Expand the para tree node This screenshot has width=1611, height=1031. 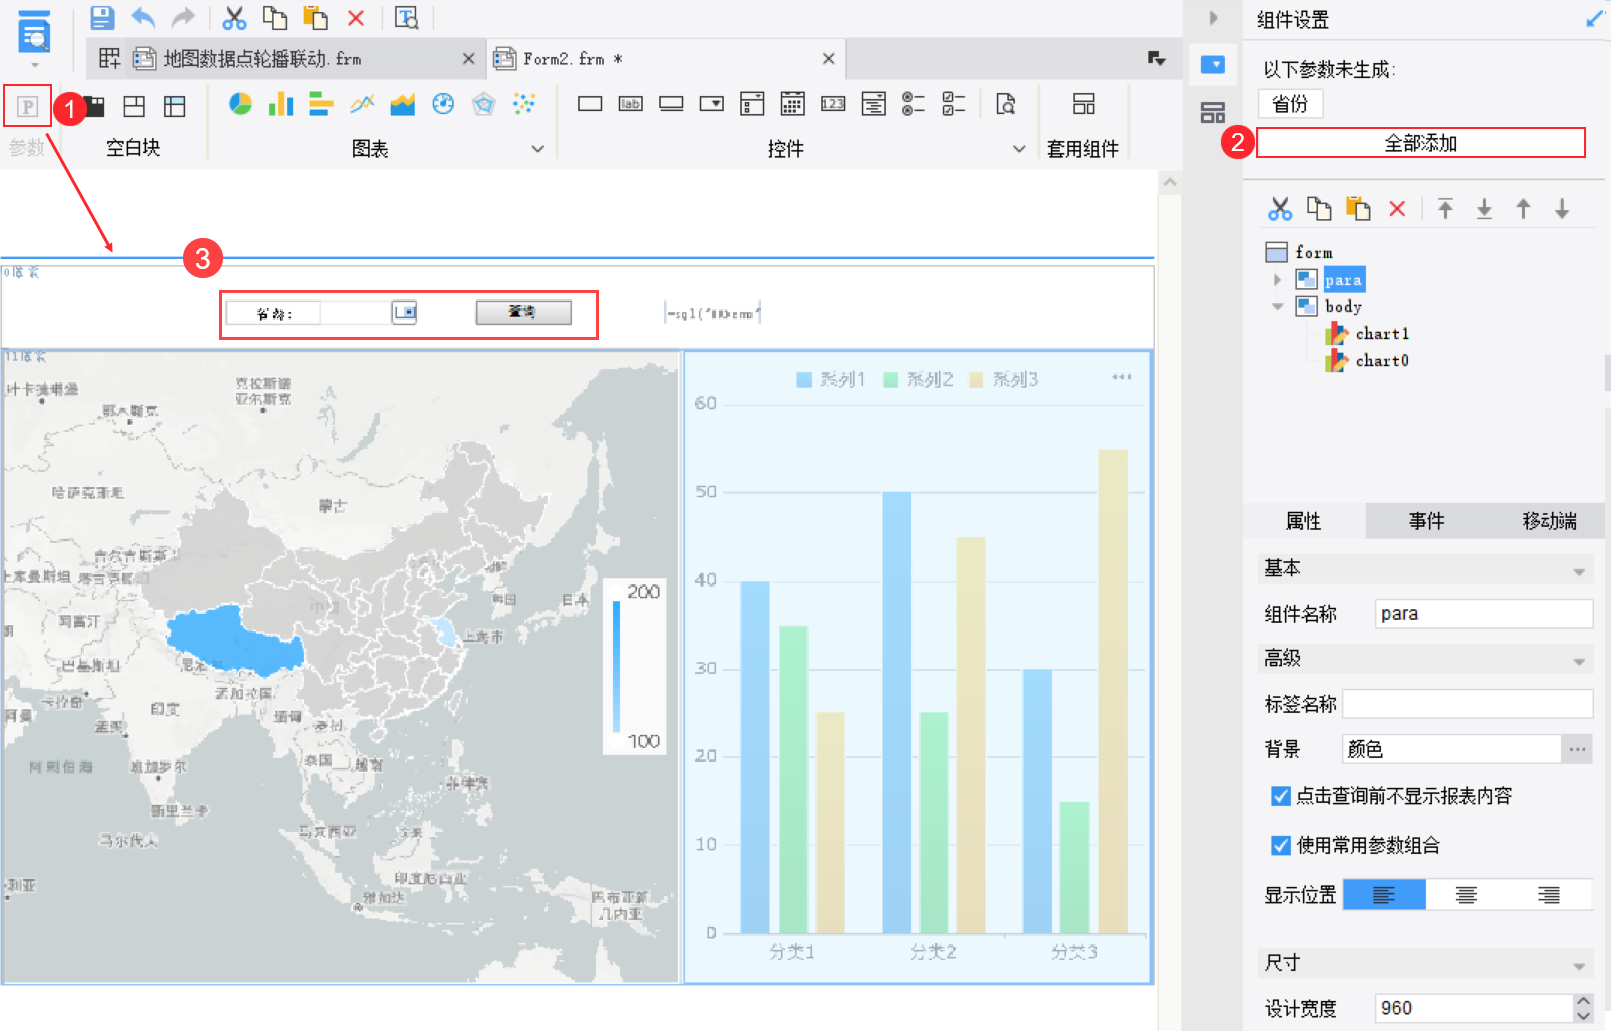[1277, 280]
